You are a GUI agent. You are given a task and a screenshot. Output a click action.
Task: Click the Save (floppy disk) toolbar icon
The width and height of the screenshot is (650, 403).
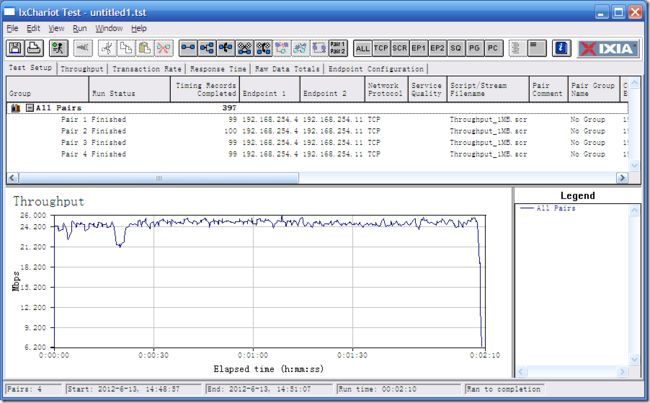click(x=15, y=48)
